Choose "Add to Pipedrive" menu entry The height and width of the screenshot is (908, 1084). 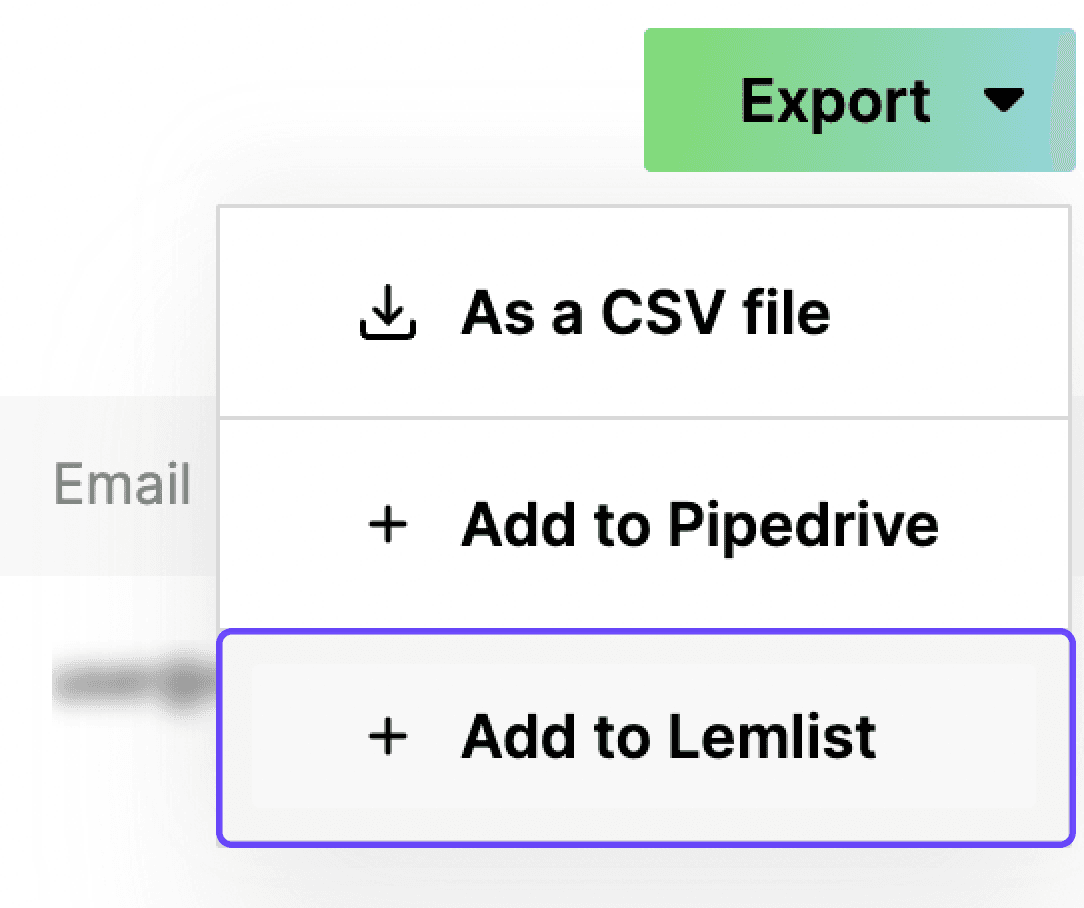698,525
